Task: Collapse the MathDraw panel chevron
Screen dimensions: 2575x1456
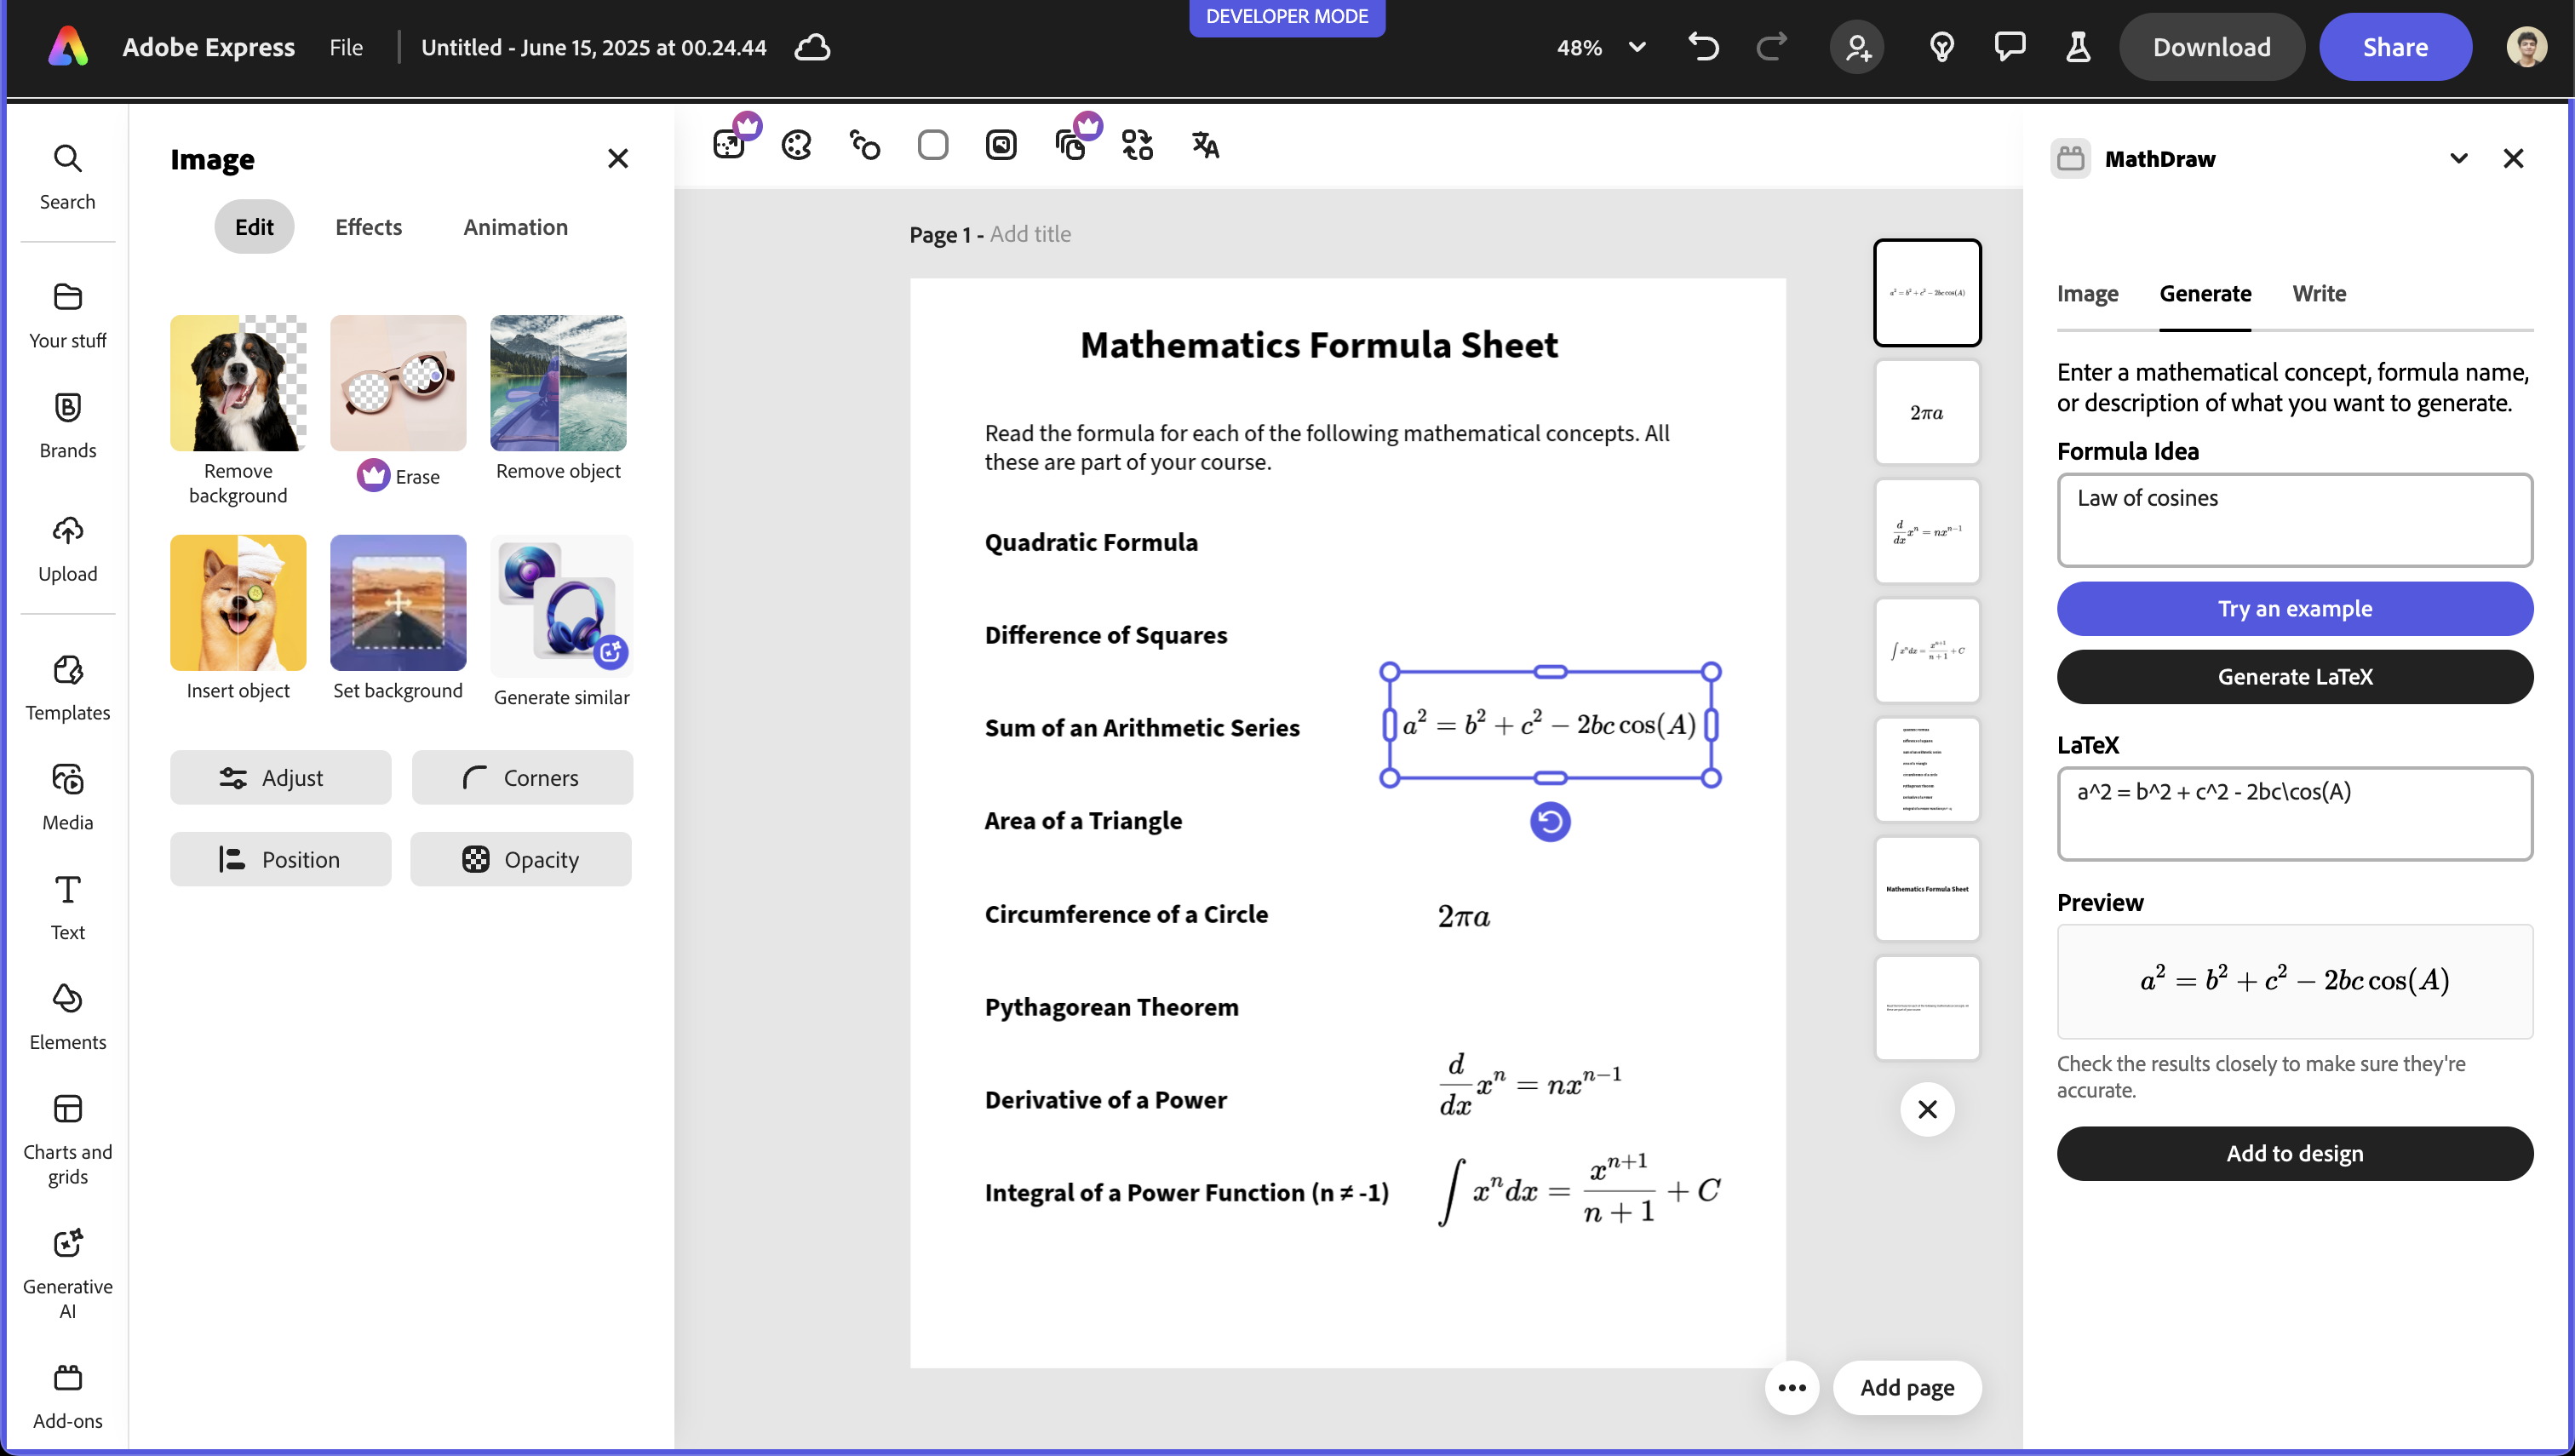Action: coord(2458,159)
